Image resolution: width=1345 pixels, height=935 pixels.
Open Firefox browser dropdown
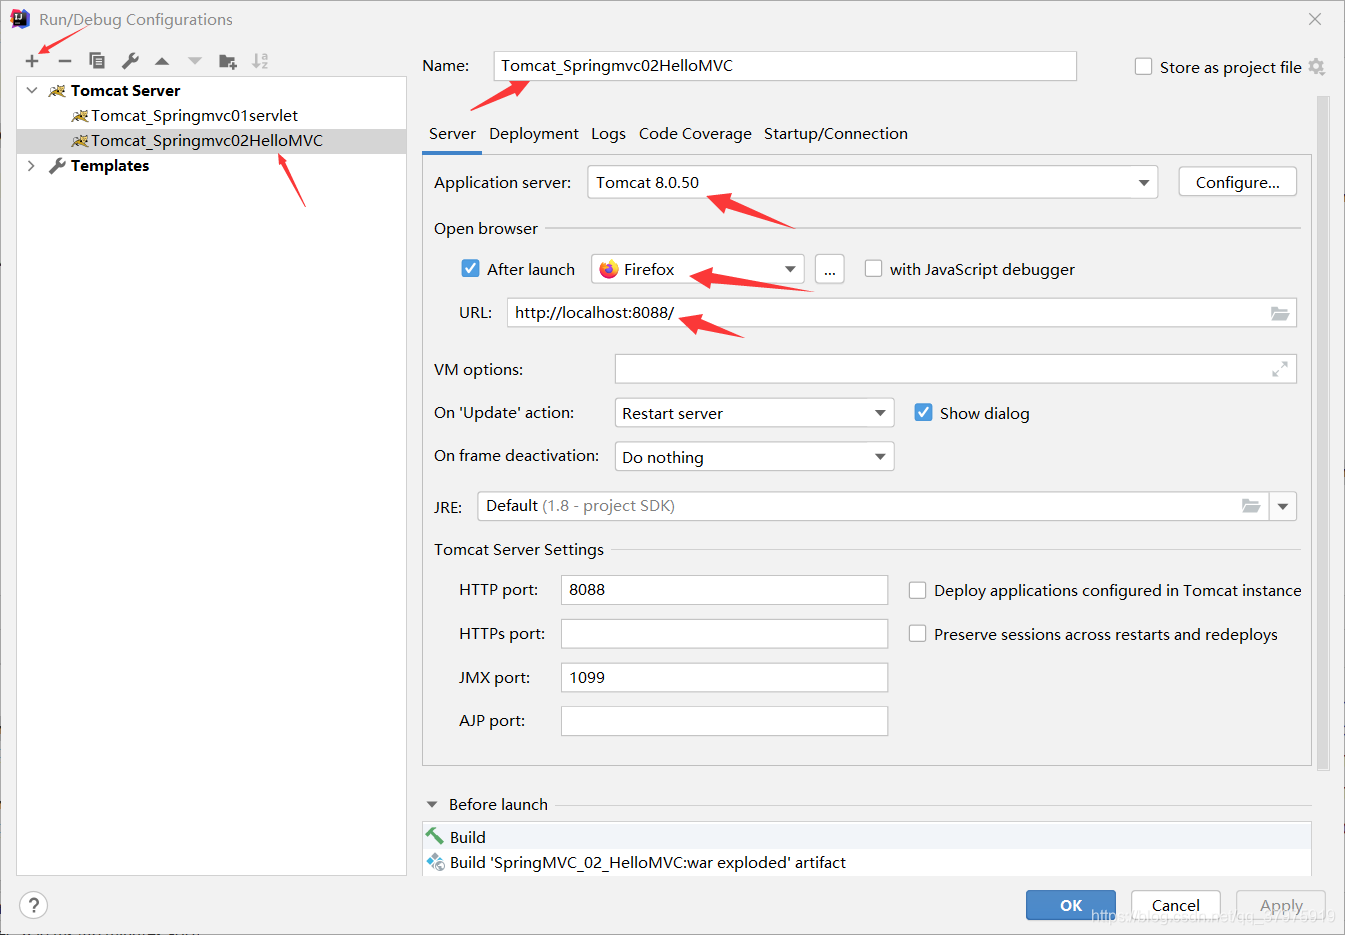(x=698, y=269)
